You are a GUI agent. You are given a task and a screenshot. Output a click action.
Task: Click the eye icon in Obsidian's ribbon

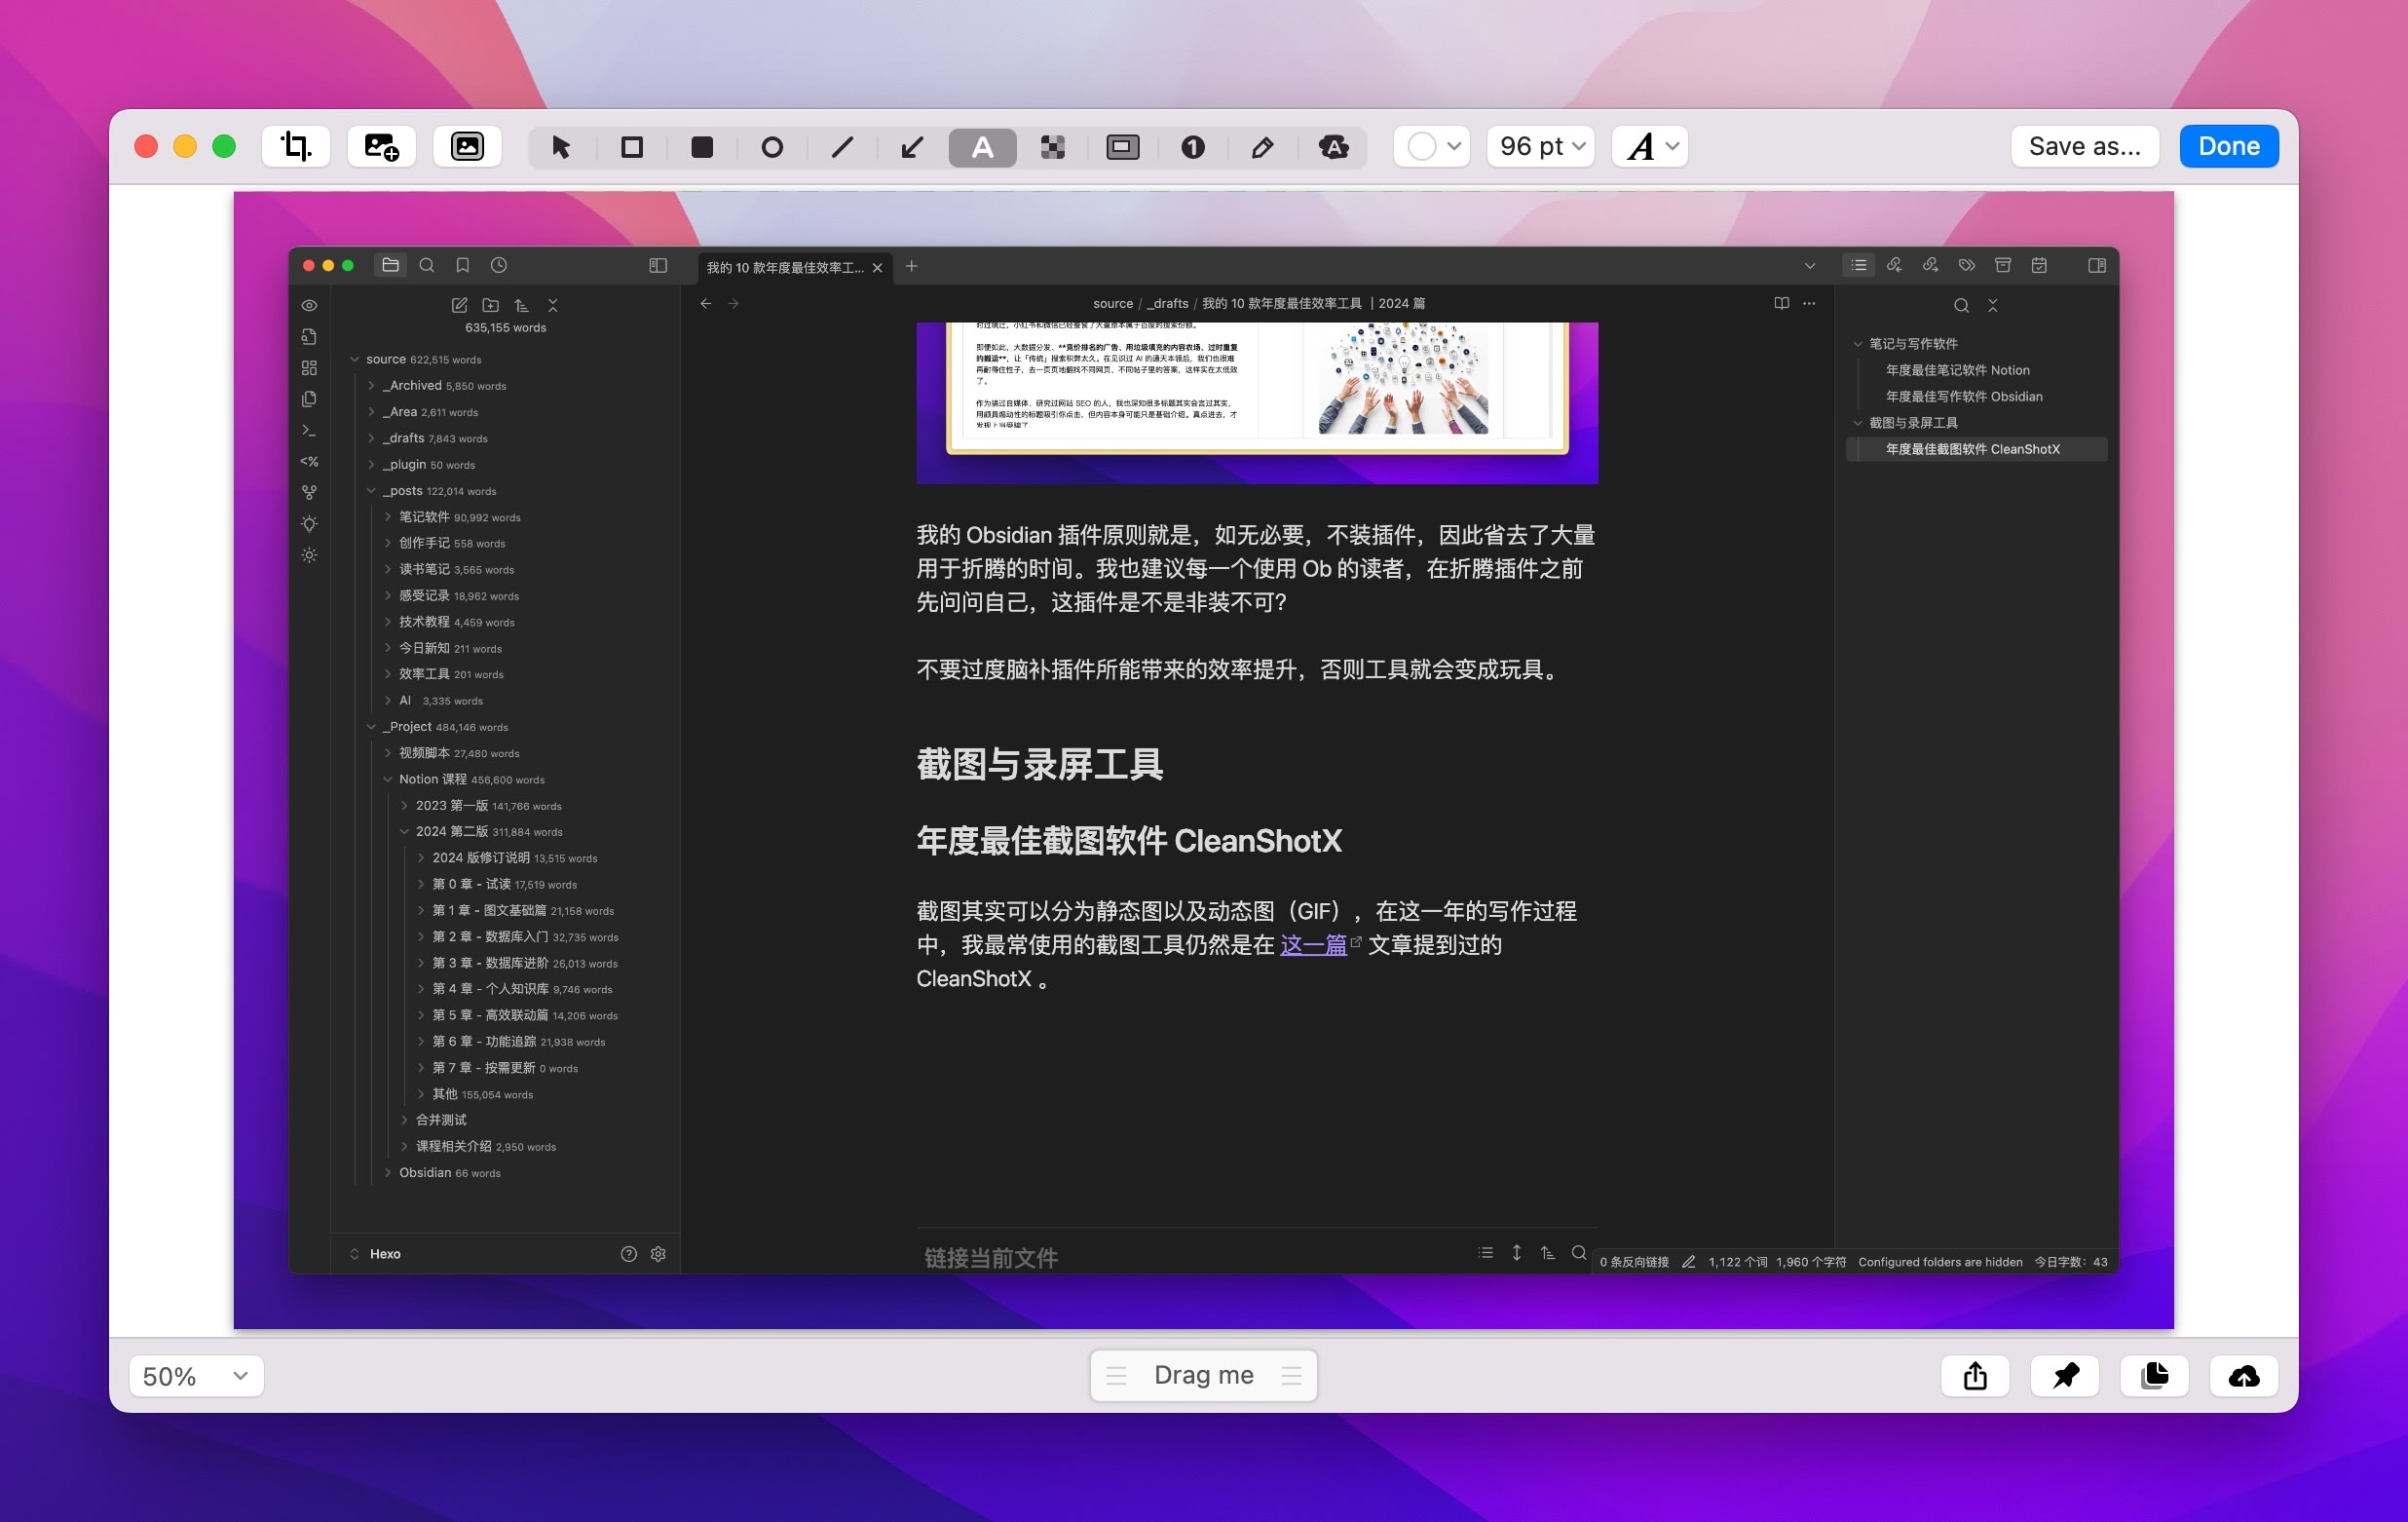click(x=309, y=305)
